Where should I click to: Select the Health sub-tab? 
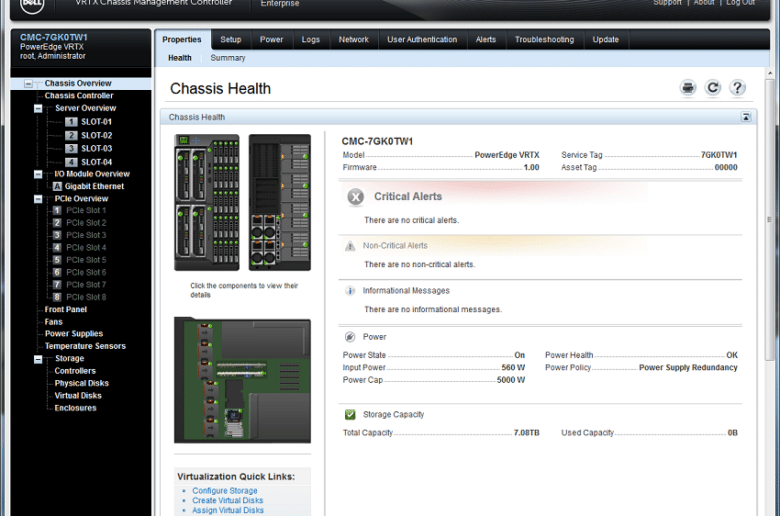click(x=180, y=58)
